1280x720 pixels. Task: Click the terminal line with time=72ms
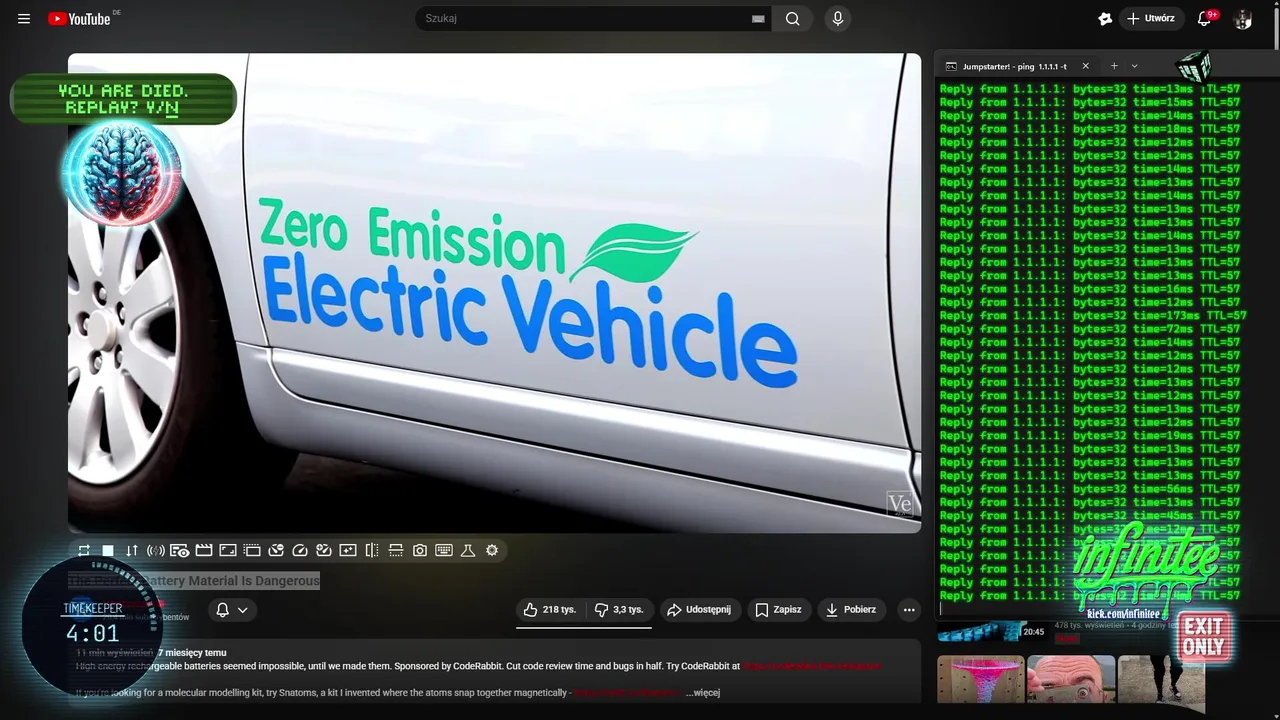(1090, 329)
